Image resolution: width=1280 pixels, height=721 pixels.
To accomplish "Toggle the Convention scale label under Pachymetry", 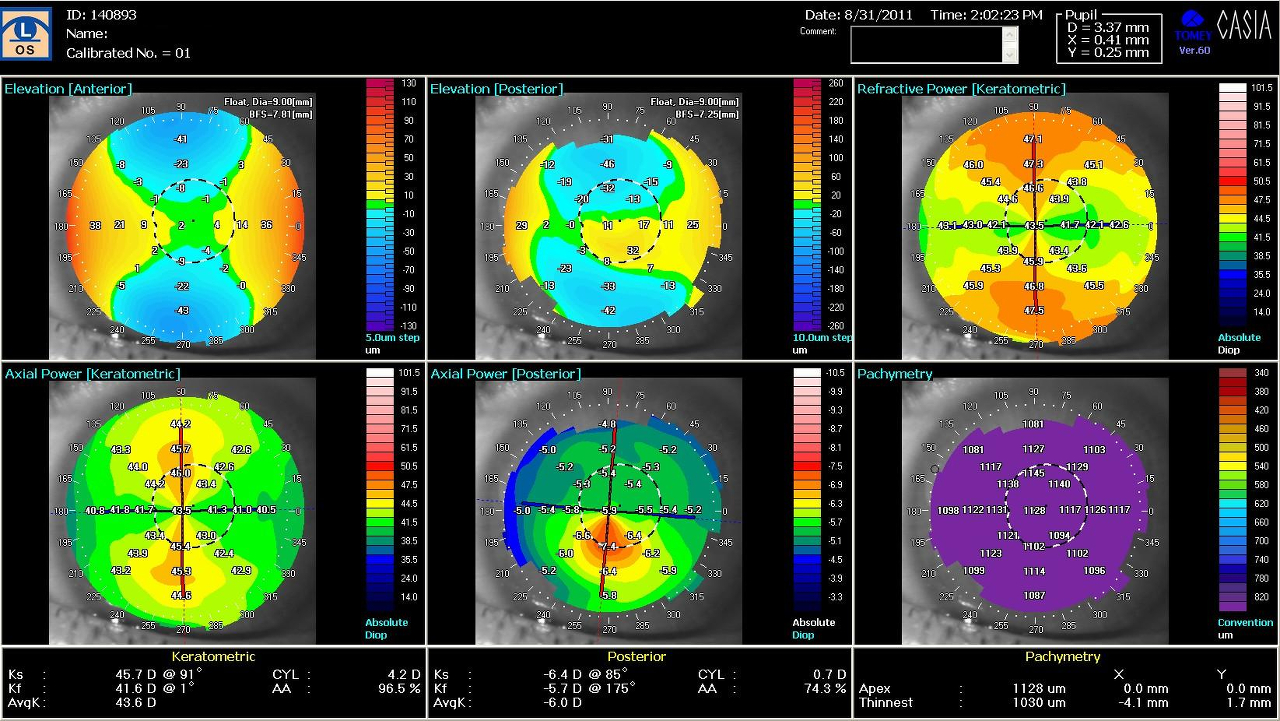I will point(1245,623).
